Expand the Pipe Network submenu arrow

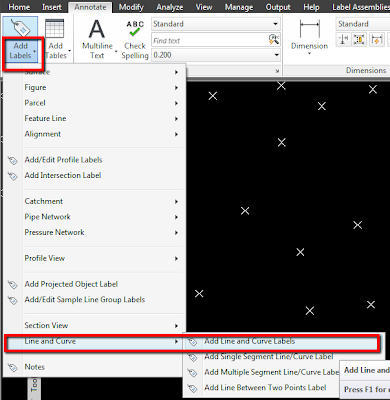coord(176,217)
